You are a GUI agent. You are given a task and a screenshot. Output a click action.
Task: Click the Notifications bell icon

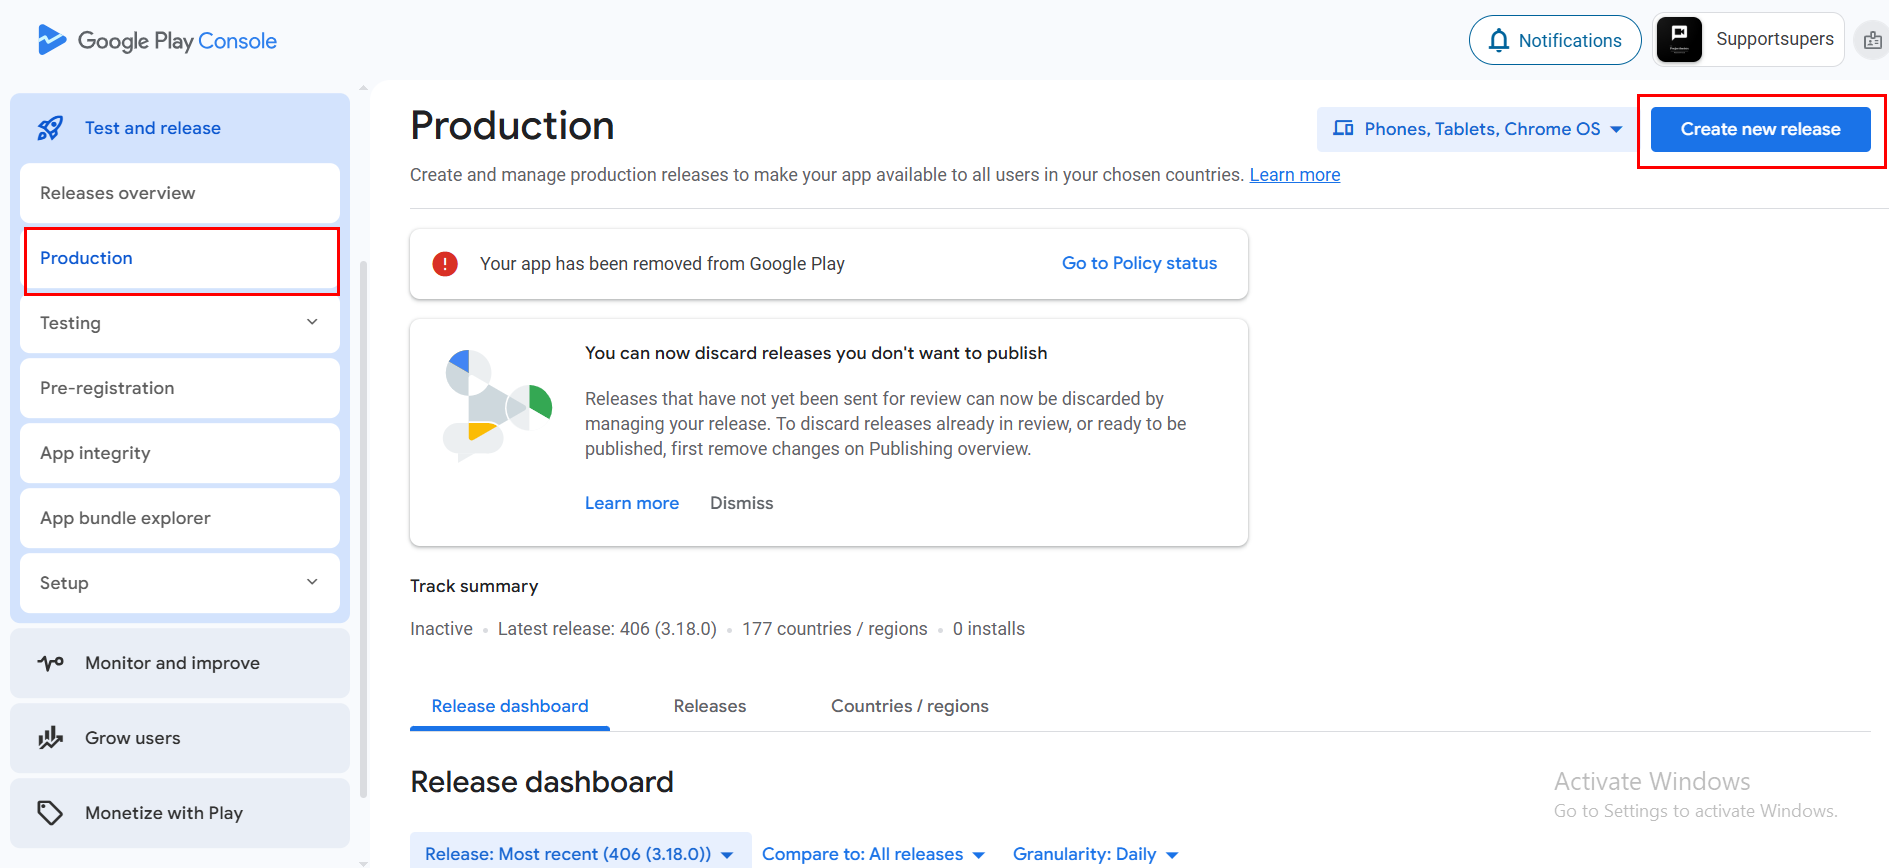pyautogui.click(x=1498, y=40)
